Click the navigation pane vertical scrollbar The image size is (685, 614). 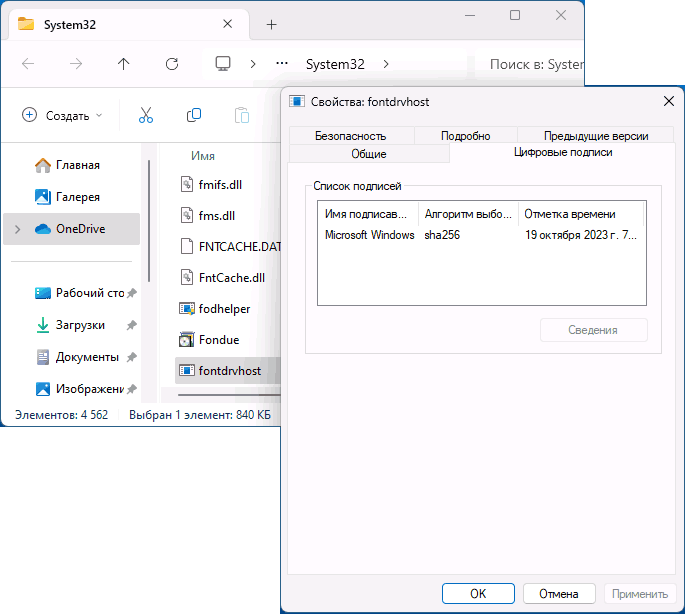coord(149,221)
